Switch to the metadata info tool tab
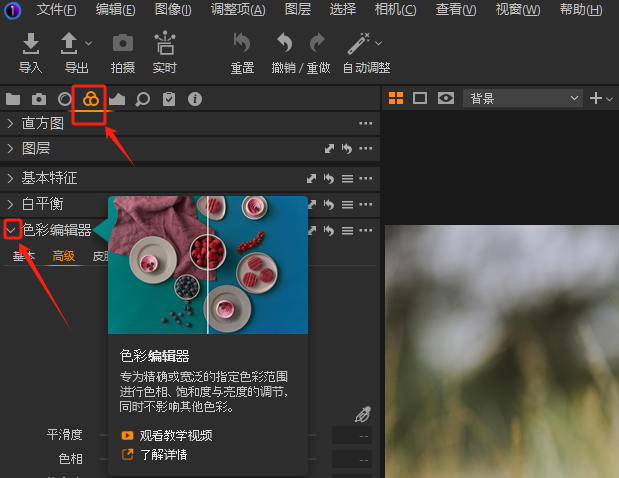The height and width of the screenshot is (478, 619). tap(195, 99)
